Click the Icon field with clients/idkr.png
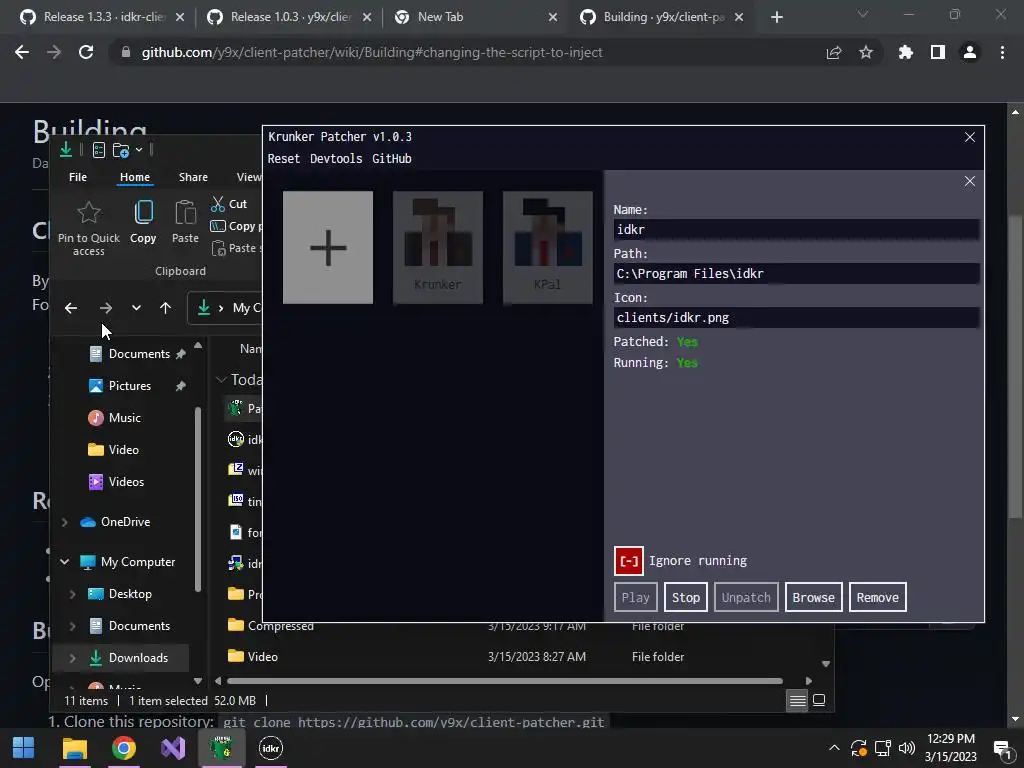1024x768 pixels. pyautogui.click(x=796, y=318)
